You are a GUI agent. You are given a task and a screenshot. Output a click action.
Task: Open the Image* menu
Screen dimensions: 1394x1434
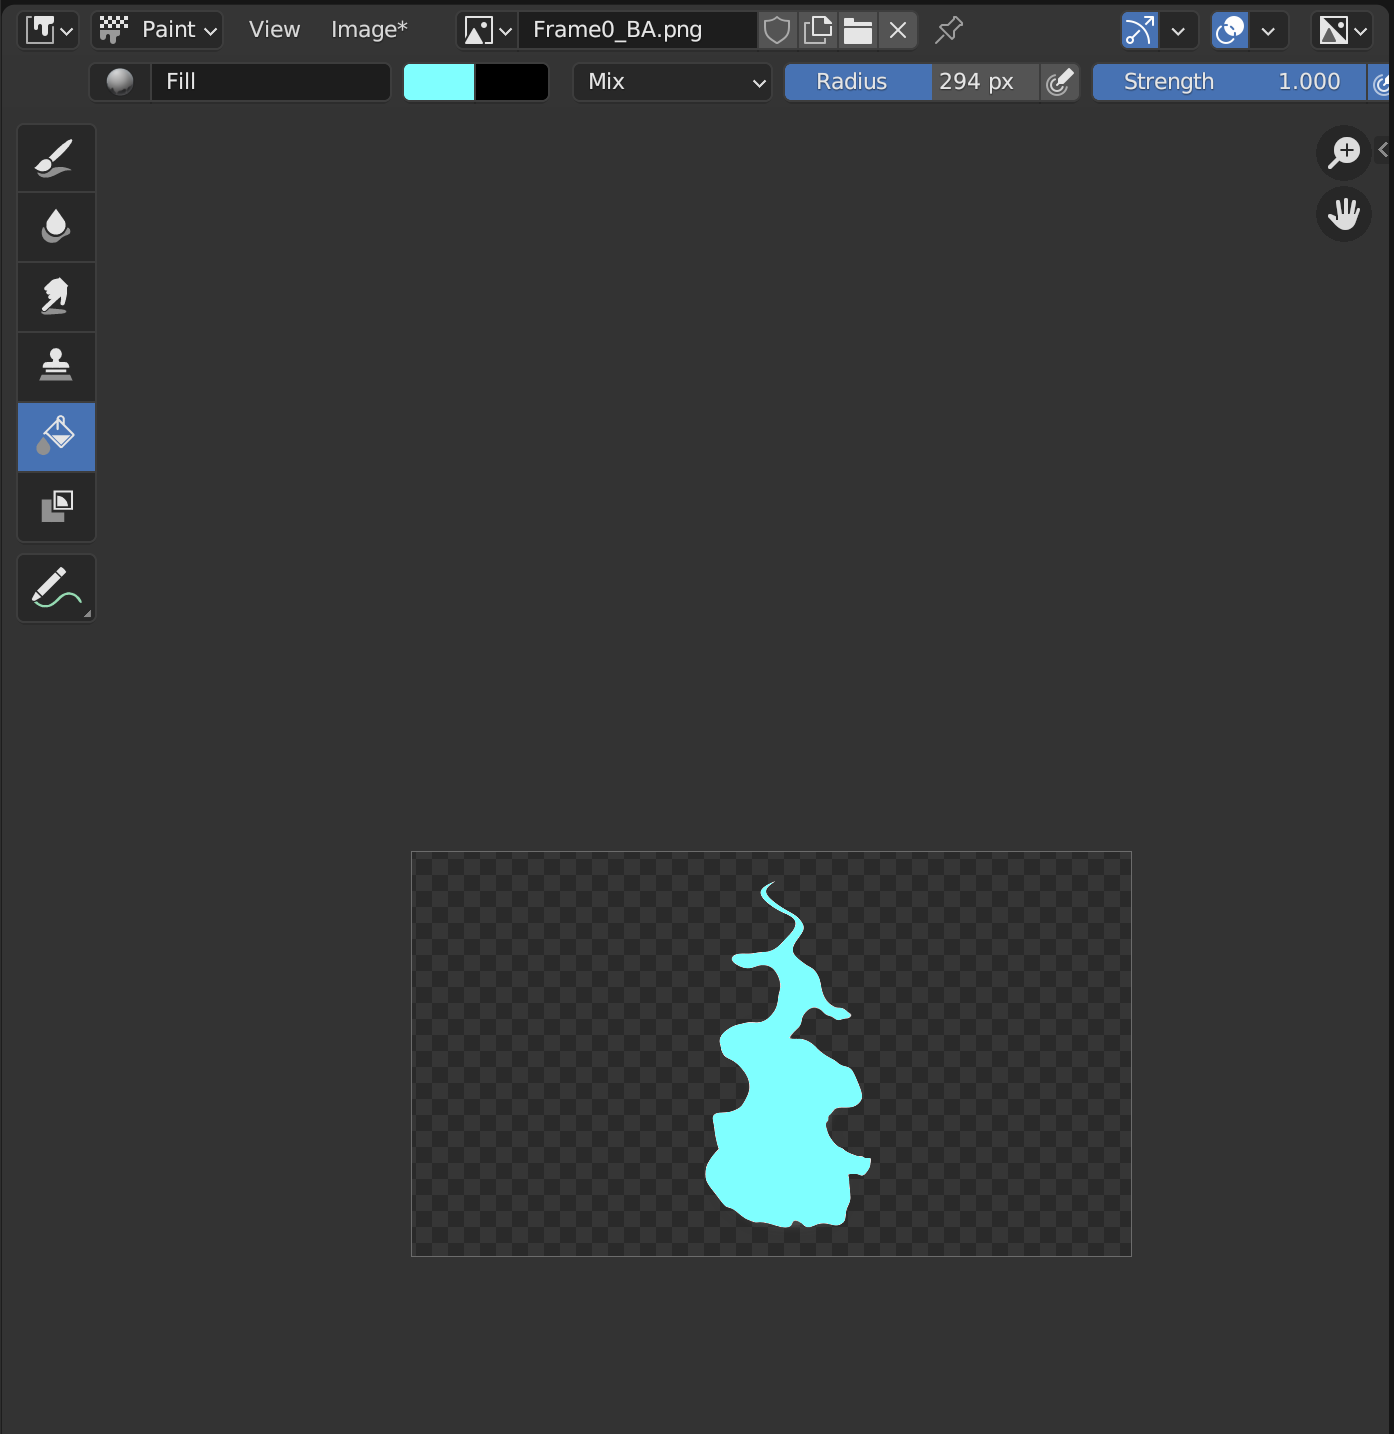(369, 30)
